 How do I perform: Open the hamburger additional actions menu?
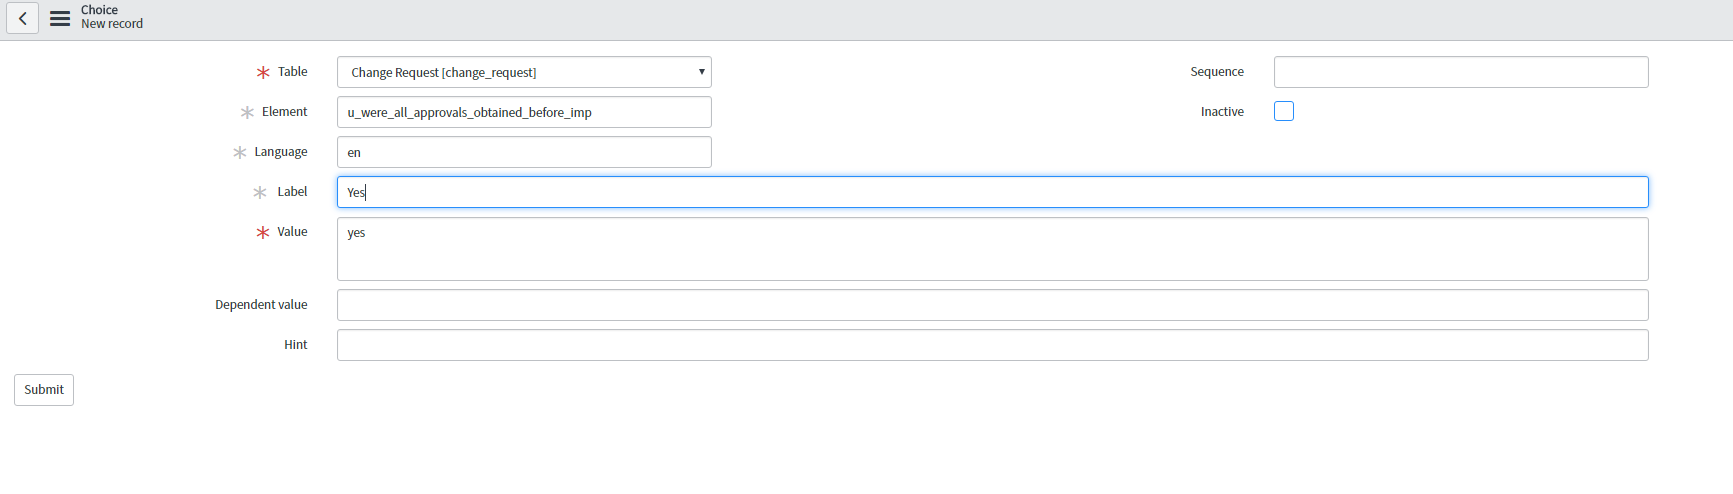(x=60, y=18)
